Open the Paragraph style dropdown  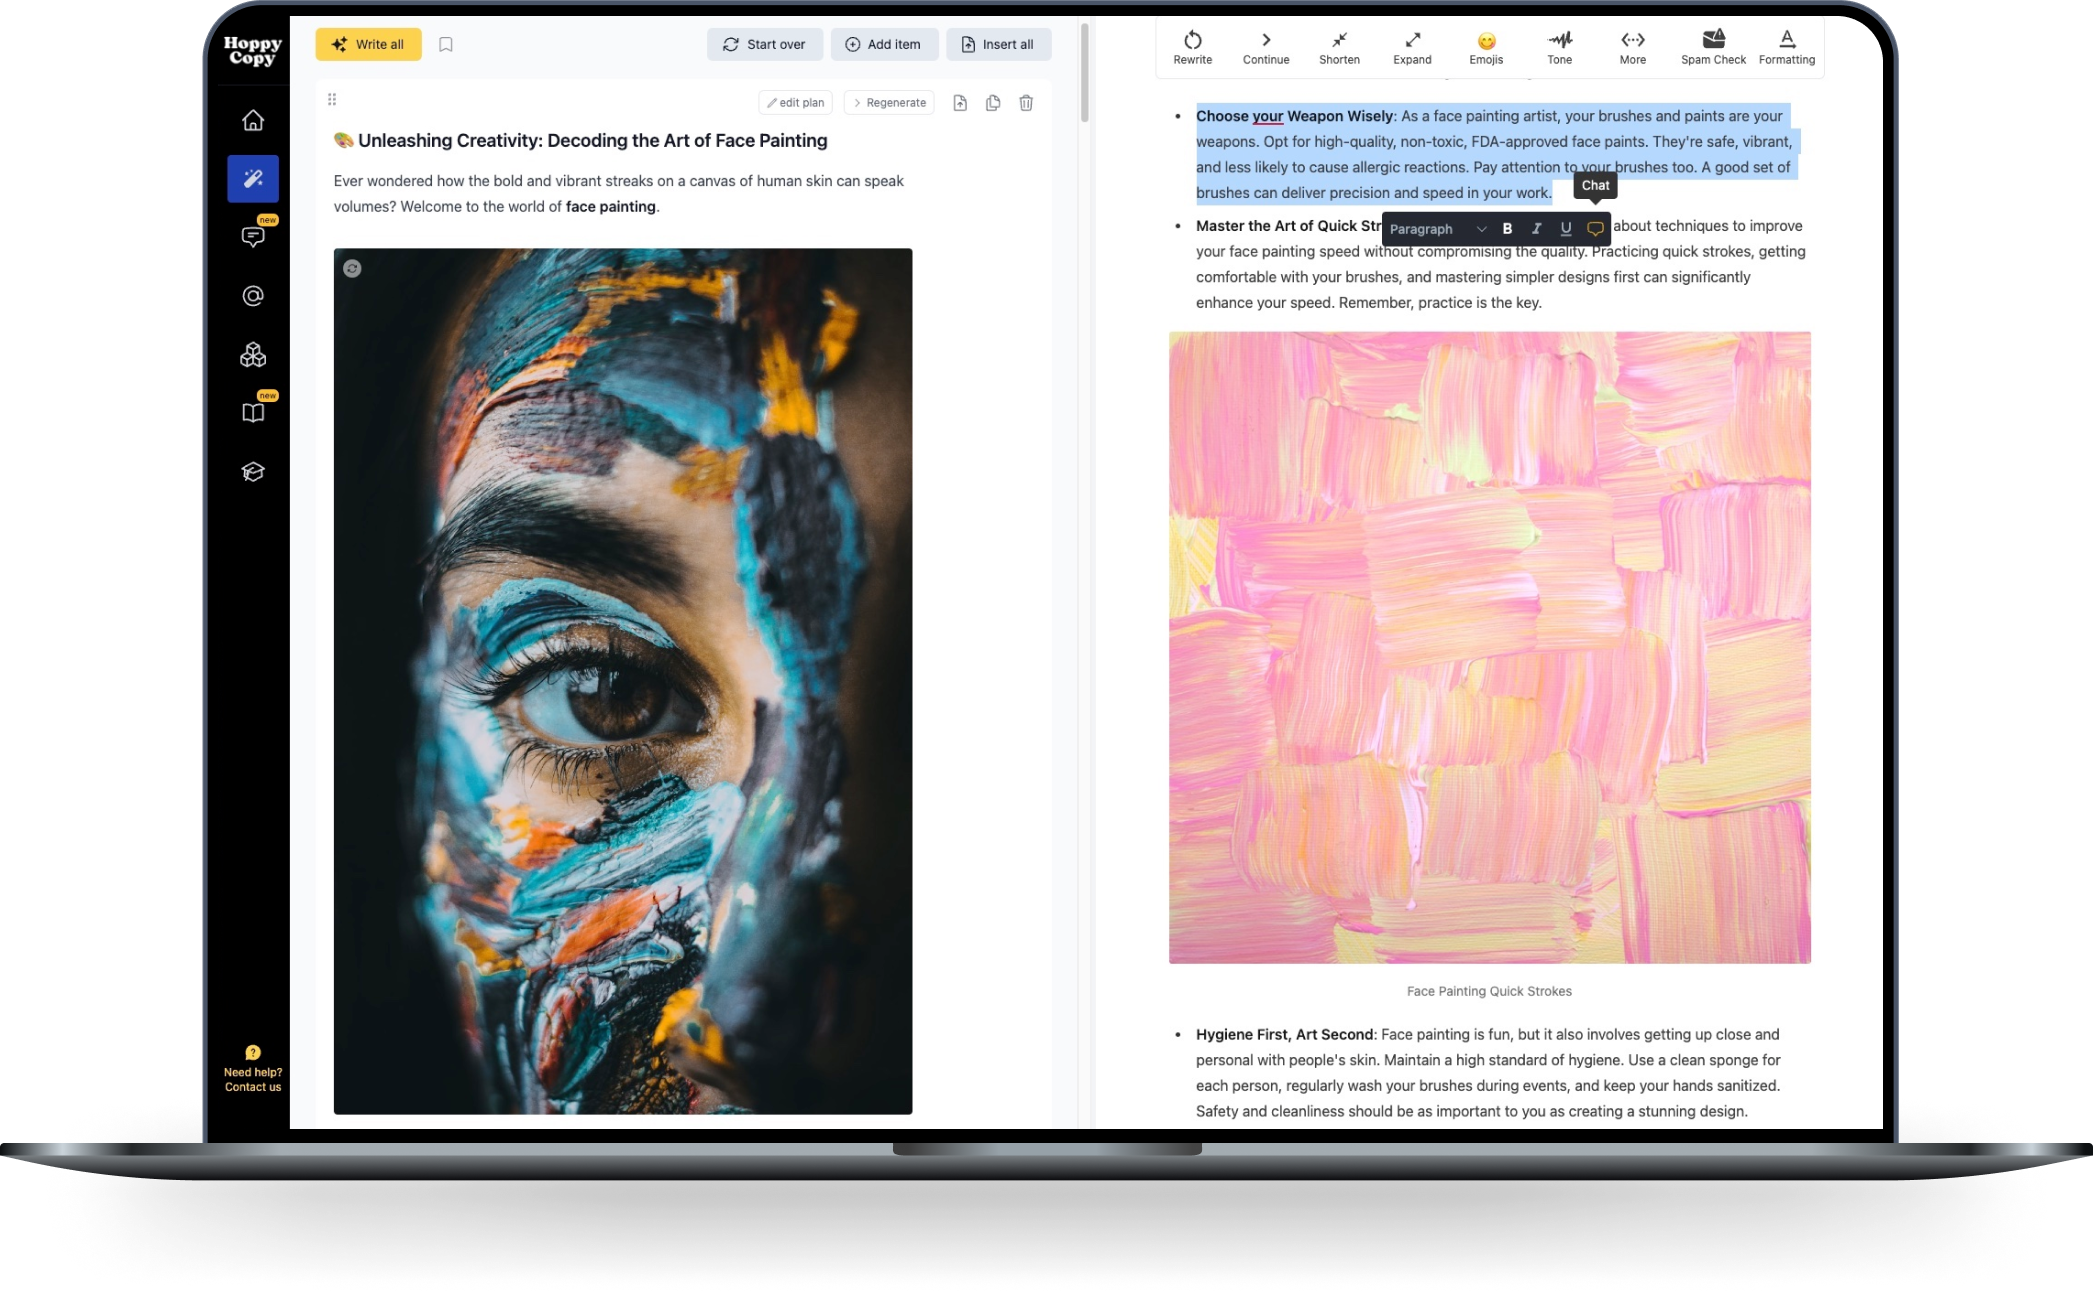(1437, 229)
